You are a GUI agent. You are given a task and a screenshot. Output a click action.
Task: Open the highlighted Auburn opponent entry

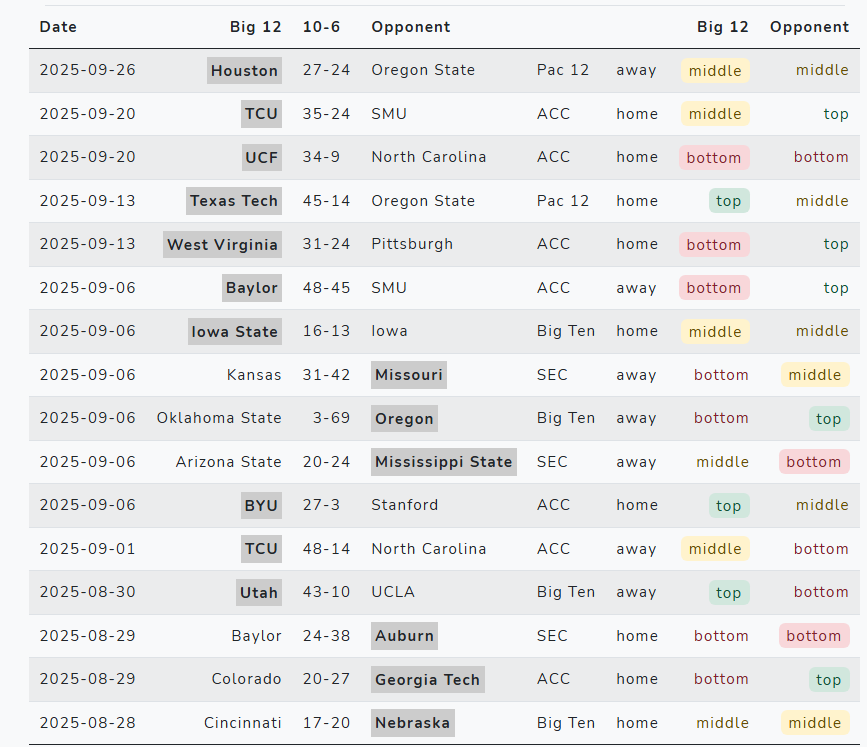pyautogui.click(x=404, y=636)
